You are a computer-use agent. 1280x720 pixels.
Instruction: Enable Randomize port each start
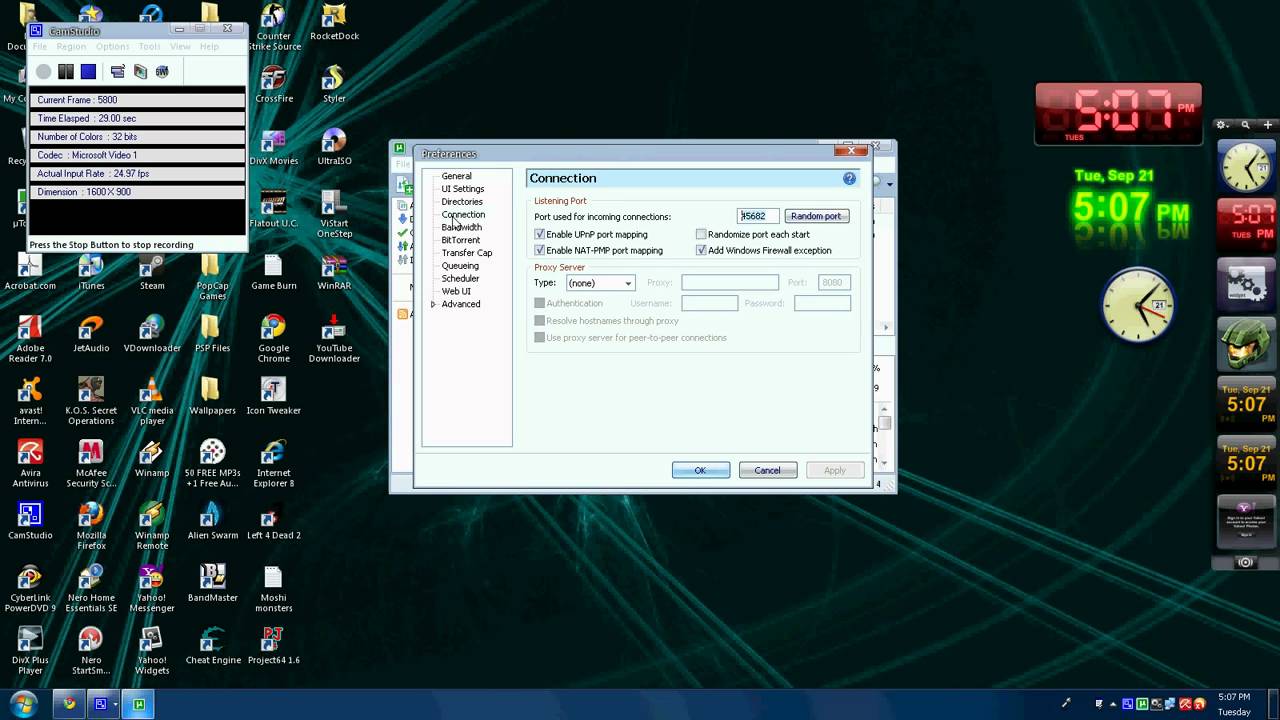(x=701, y=234)
